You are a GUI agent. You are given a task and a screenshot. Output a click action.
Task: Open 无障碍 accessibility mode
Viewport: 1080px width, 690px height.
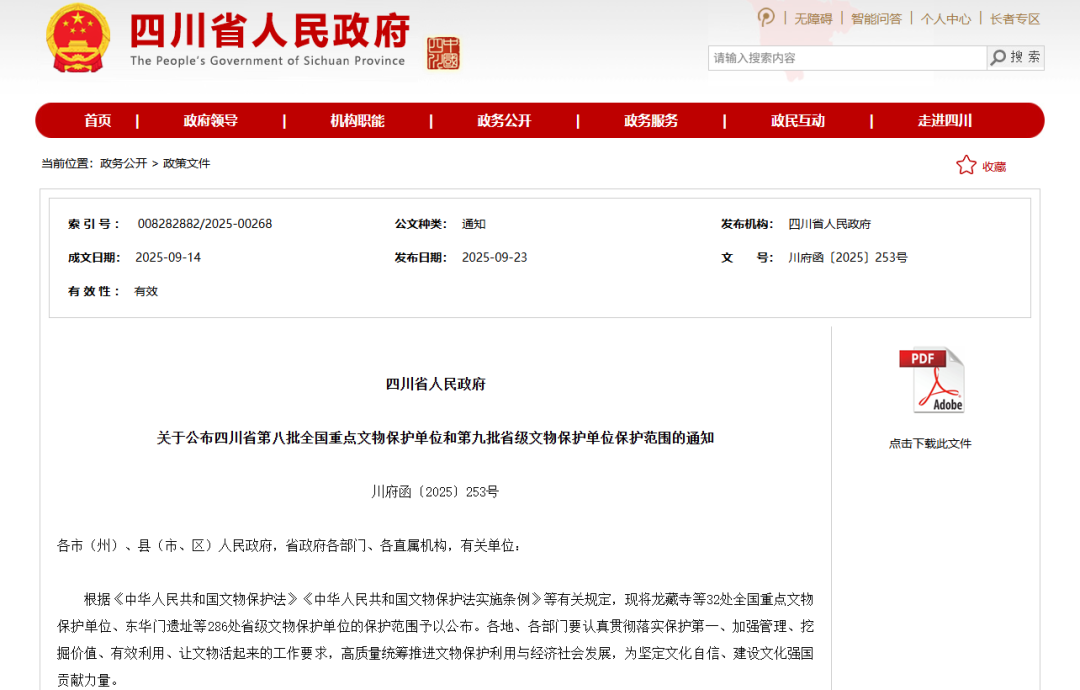click(813, 18)
